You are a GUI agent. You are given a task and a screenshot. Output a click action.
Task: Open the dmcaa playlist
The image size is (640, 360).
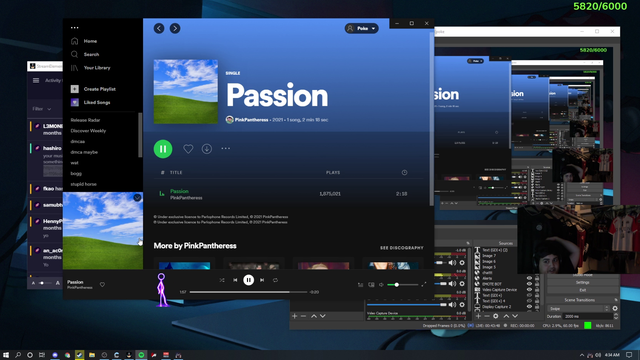[78, 141]
